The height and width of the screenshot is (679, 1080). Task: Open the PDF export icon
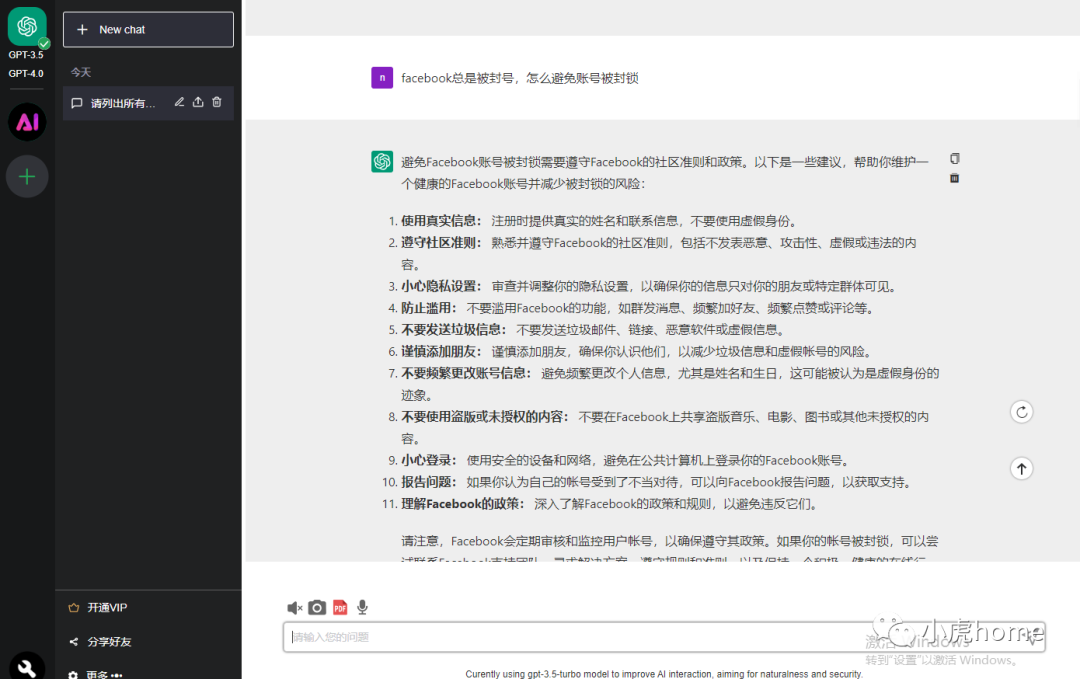tap(340, 607)
